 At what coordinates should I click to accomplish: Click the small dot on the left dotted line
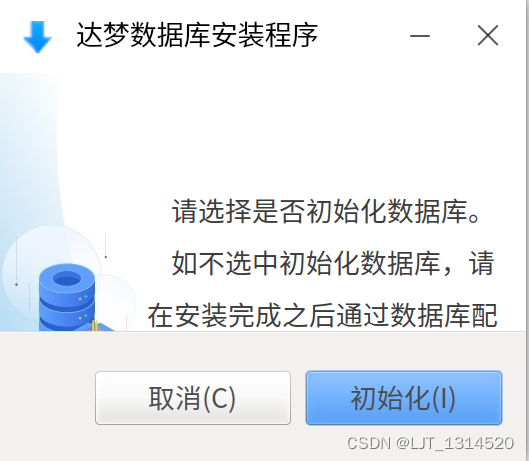coord(17,284)
